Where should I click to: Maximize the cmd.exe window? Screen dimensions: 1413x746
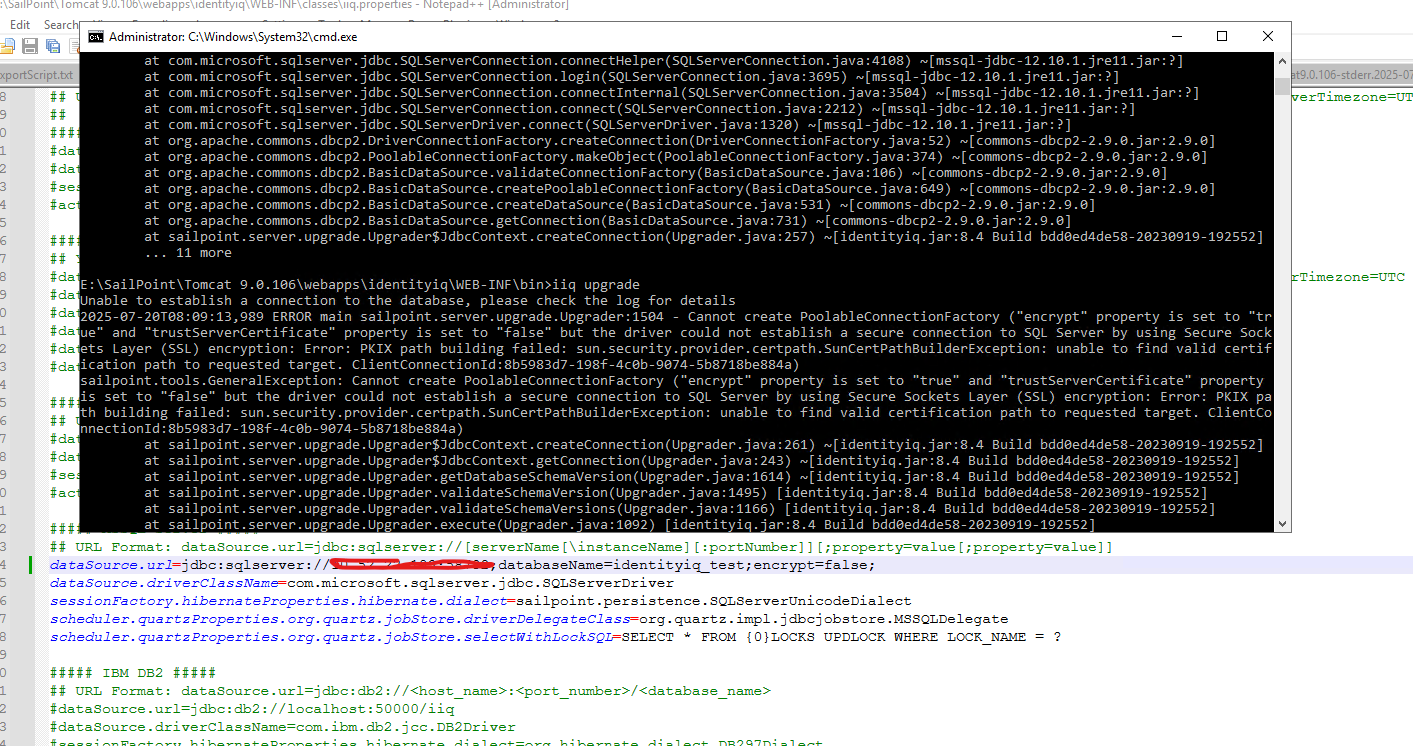(x=1222, y=37)
